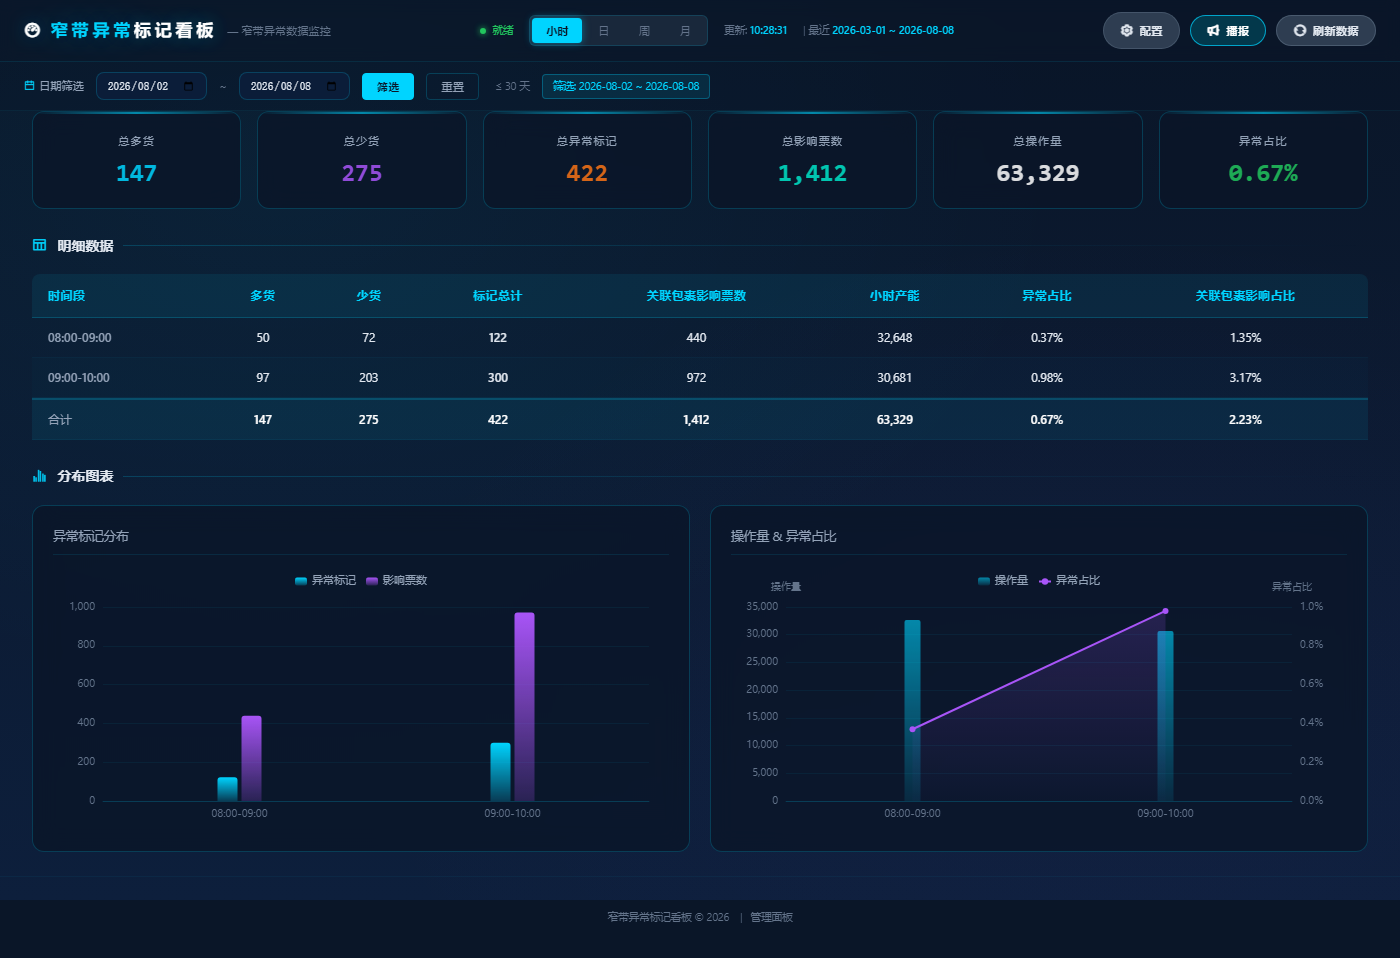Click the 小时产能 column header
Viewport: 1400px width, 958px height.
[x=895, y=296]
